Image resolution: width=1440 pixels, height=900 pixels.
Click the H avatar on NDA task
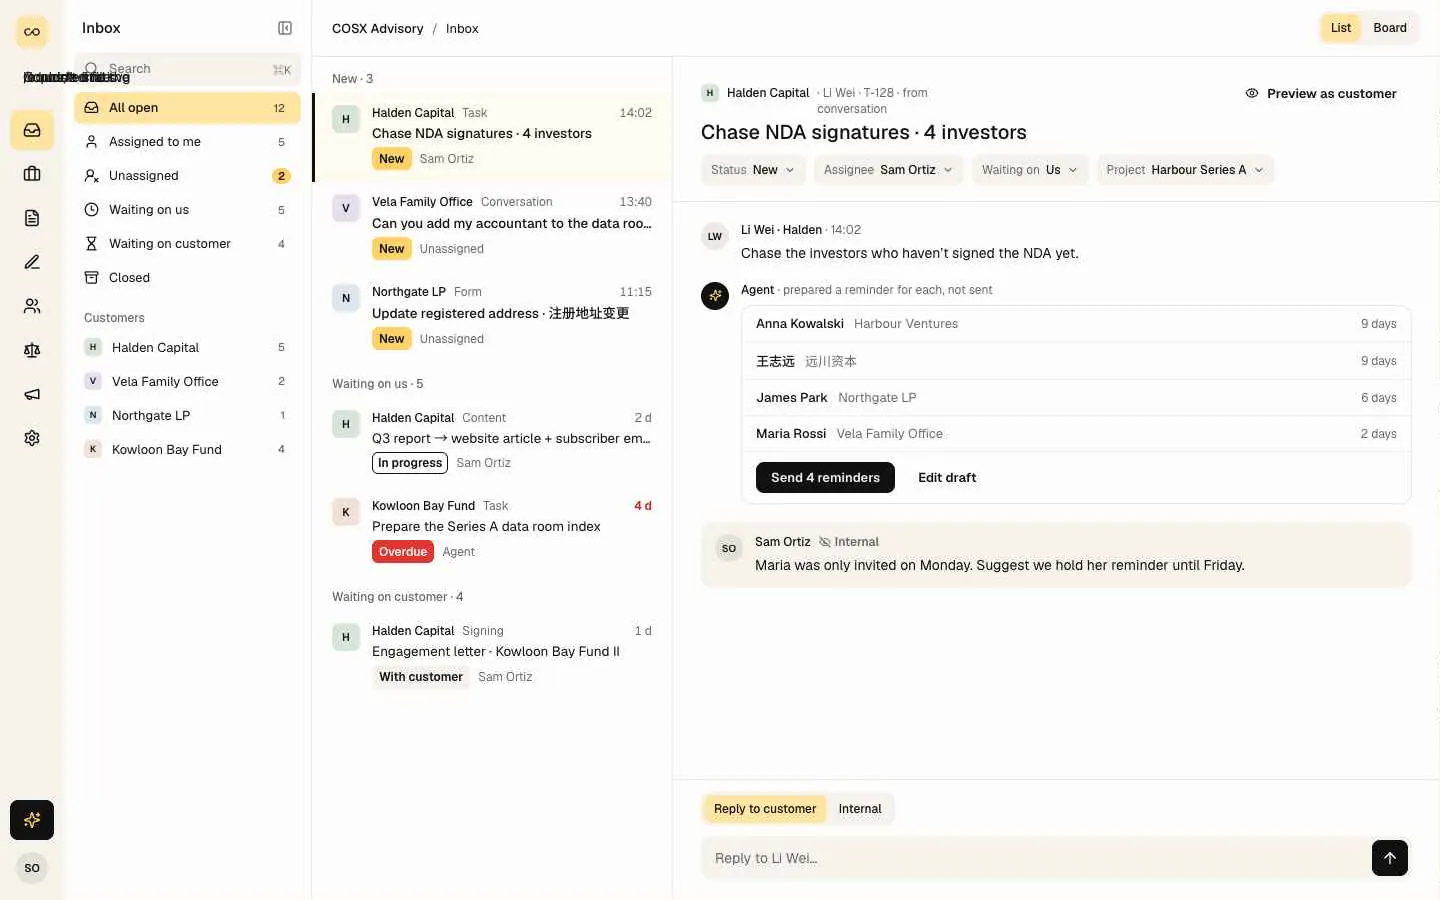346,120
